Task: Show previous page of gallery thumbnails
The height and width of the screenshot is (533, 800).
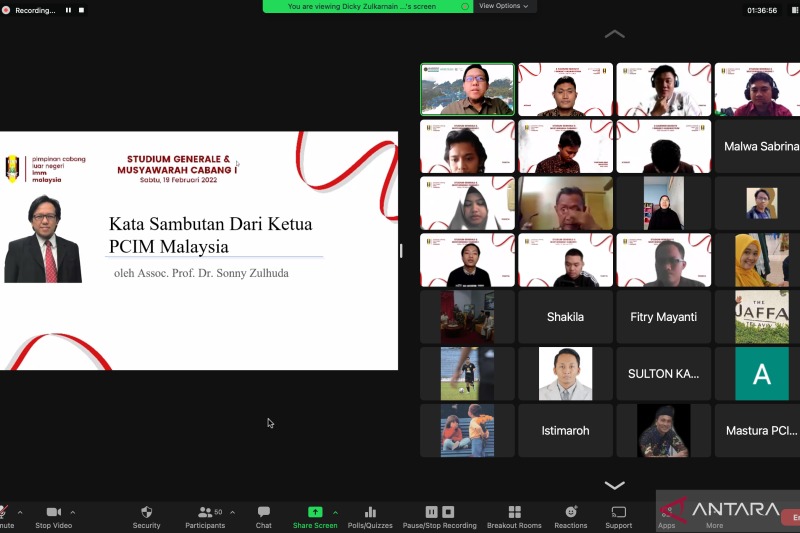Action: pyautogui.click(x=614, y=34)
